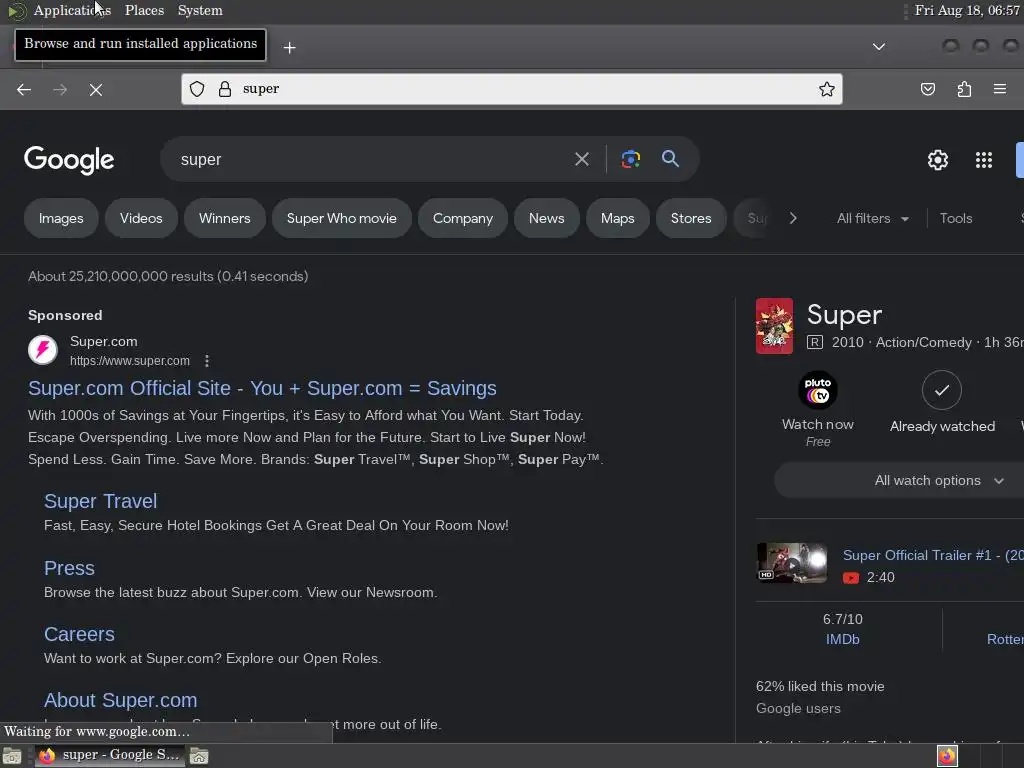Click the Super.com lightning bolt favicon

click(43, 349)
